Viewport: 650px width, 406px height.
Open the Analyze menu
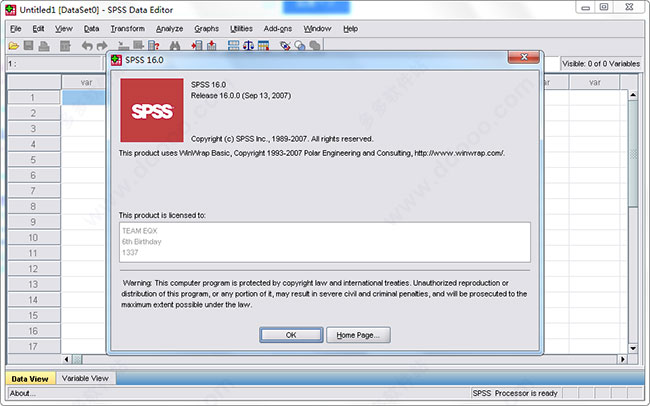[170, 29]
